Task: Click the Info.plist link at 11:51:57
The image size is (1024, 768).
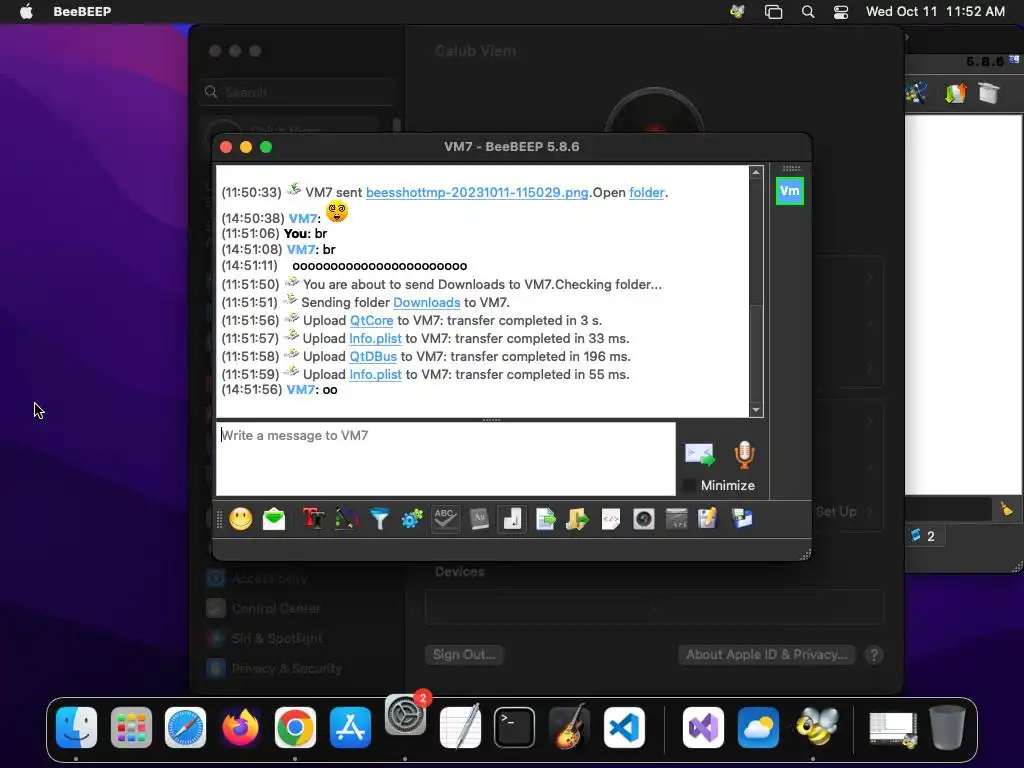Action: (x=376, y=339)
